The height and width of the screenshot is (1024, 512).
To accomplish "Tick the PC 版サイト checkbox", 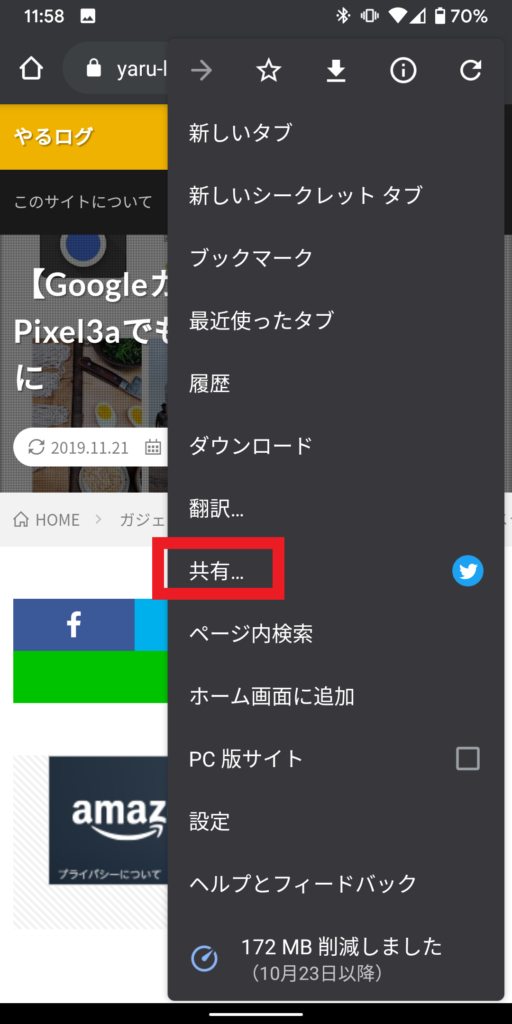I will 468,759.
